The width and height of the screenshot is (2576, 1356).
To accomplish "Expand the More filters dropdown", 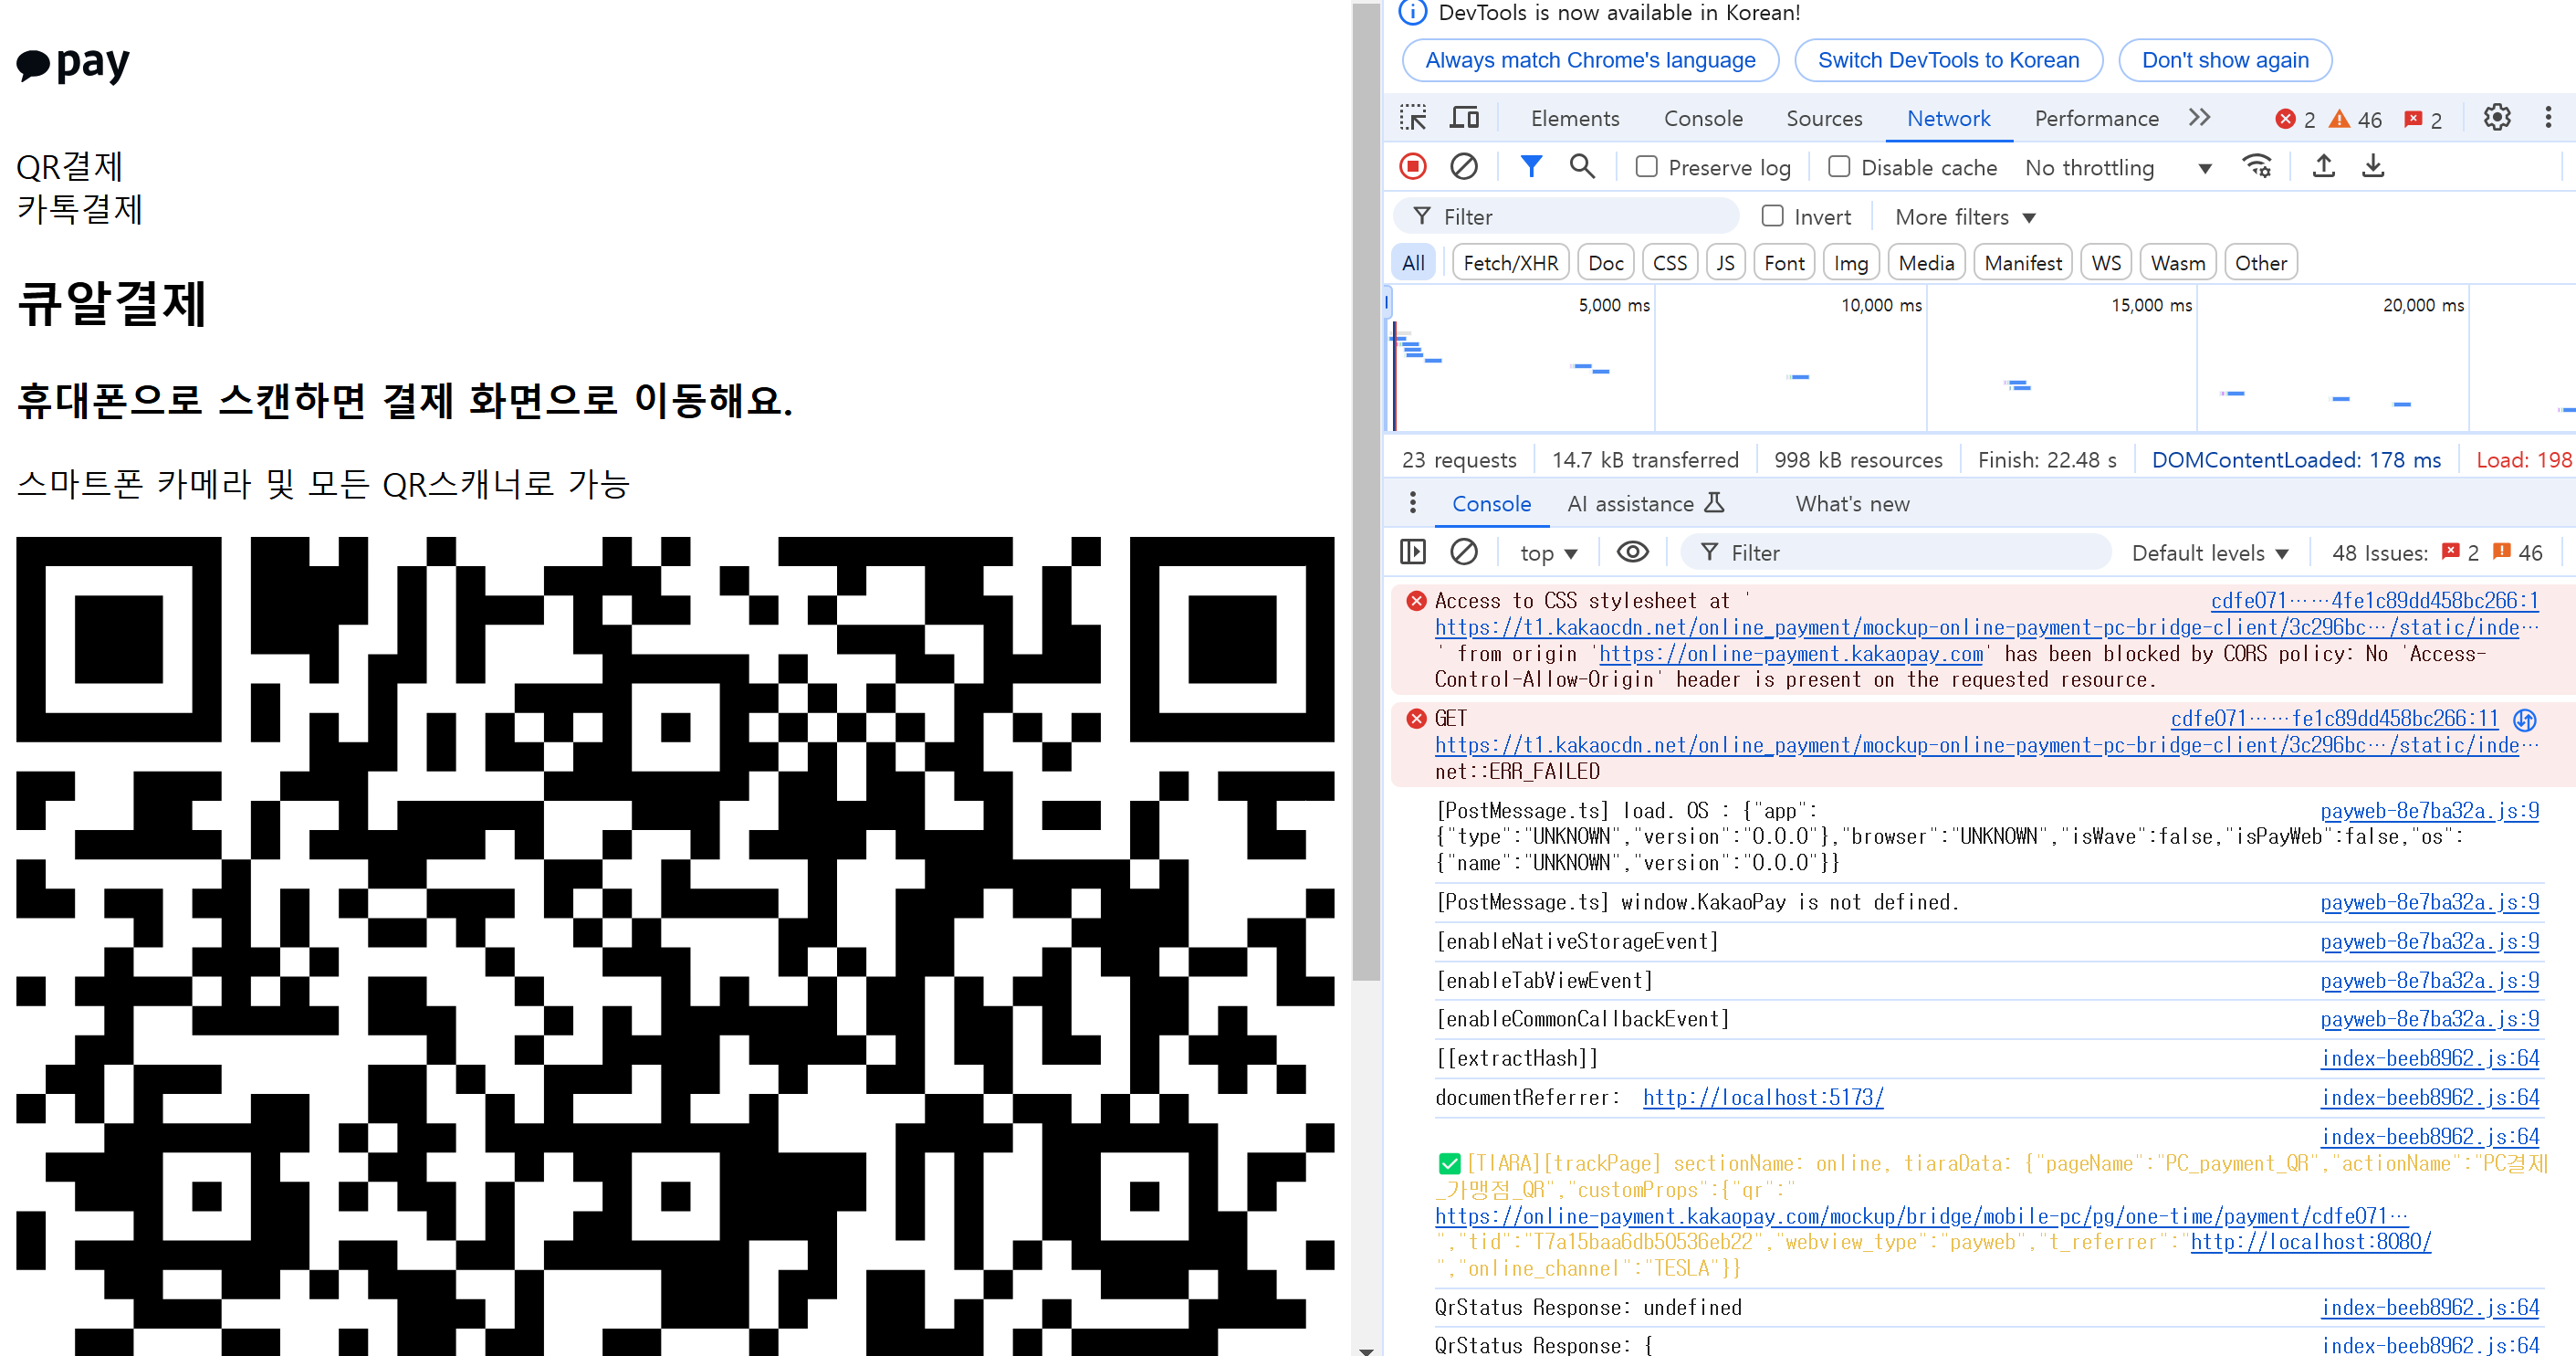I will (1965, 217).
